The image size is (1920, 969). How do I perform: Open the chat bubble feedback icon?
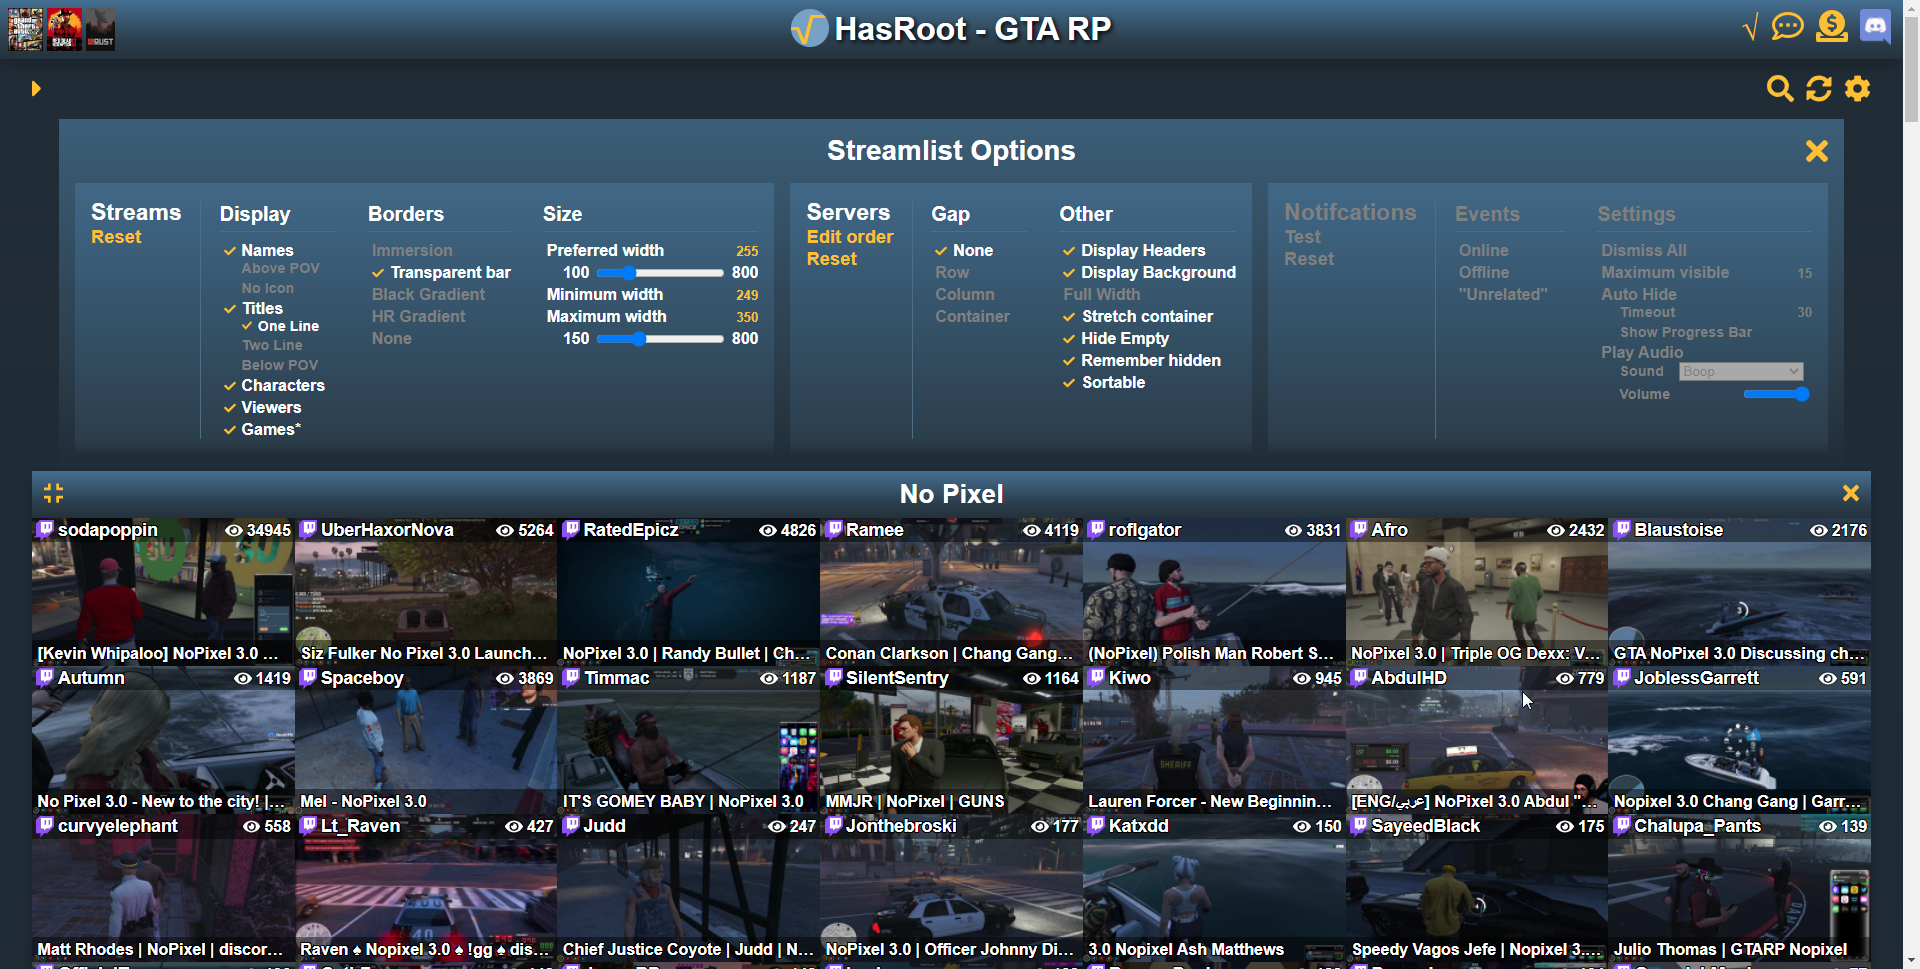1788,26
